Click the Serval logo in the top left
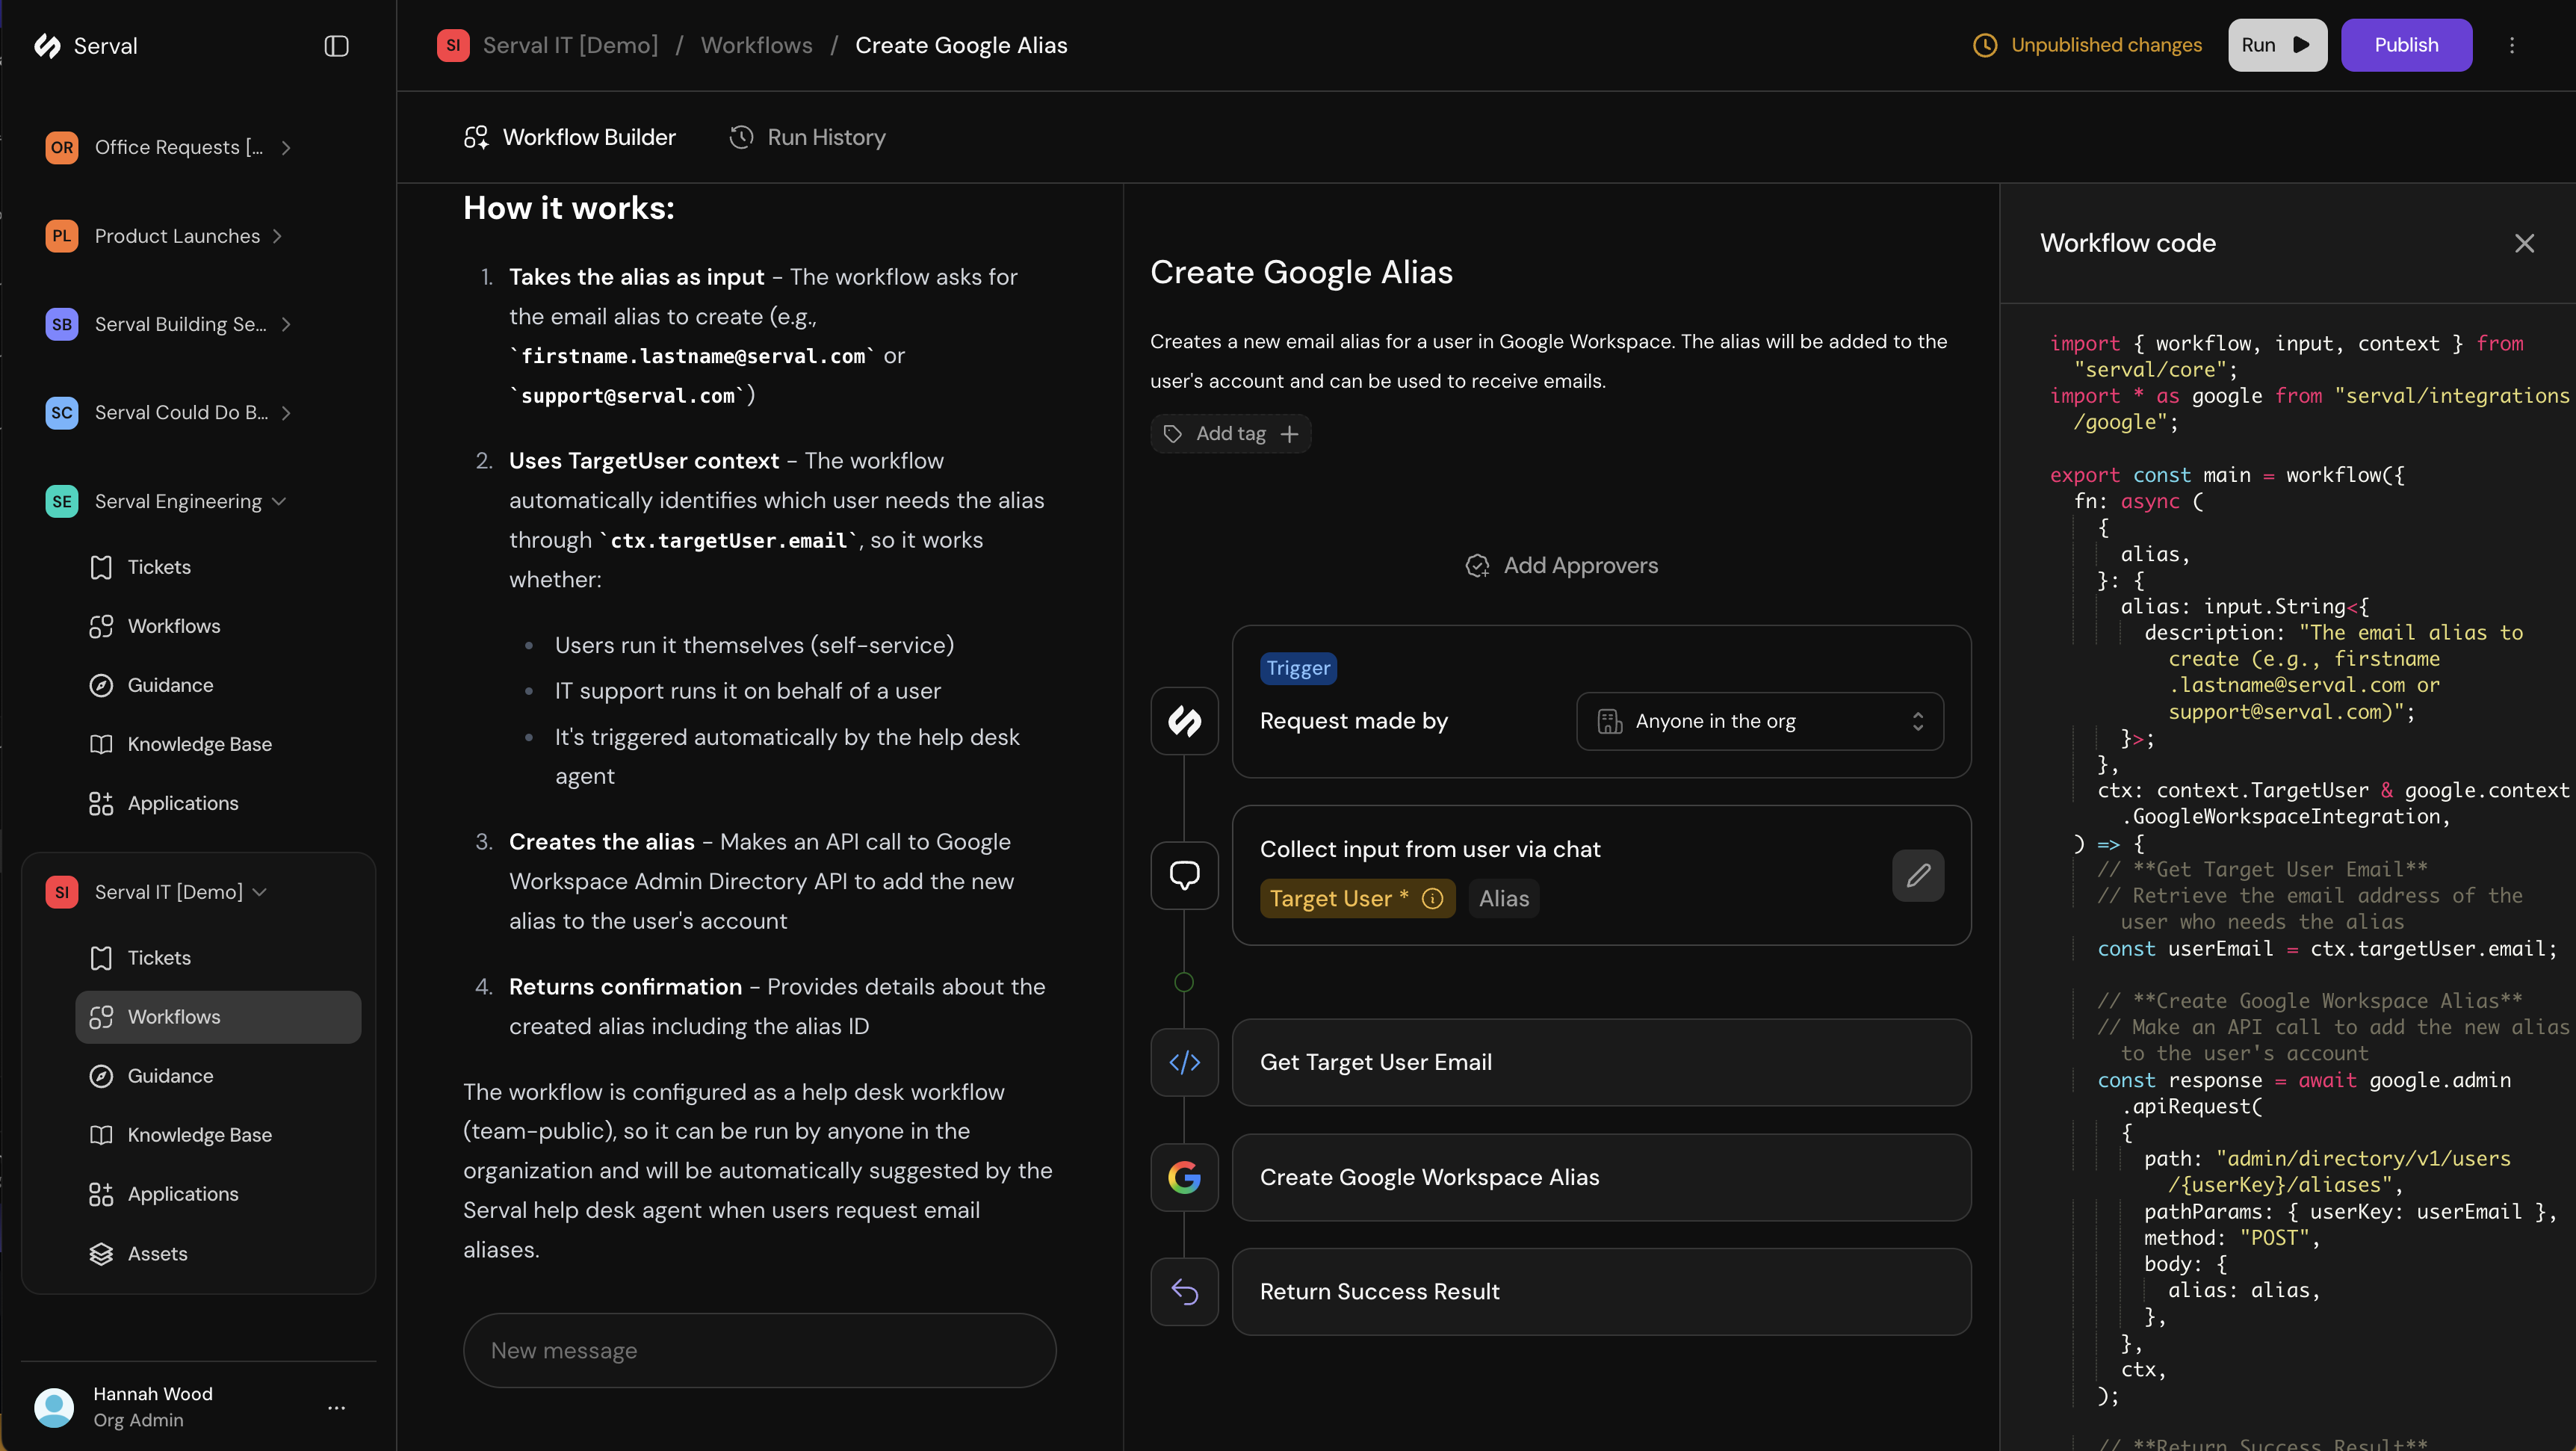The image size is (2576, 1451). tap(47, 45)
